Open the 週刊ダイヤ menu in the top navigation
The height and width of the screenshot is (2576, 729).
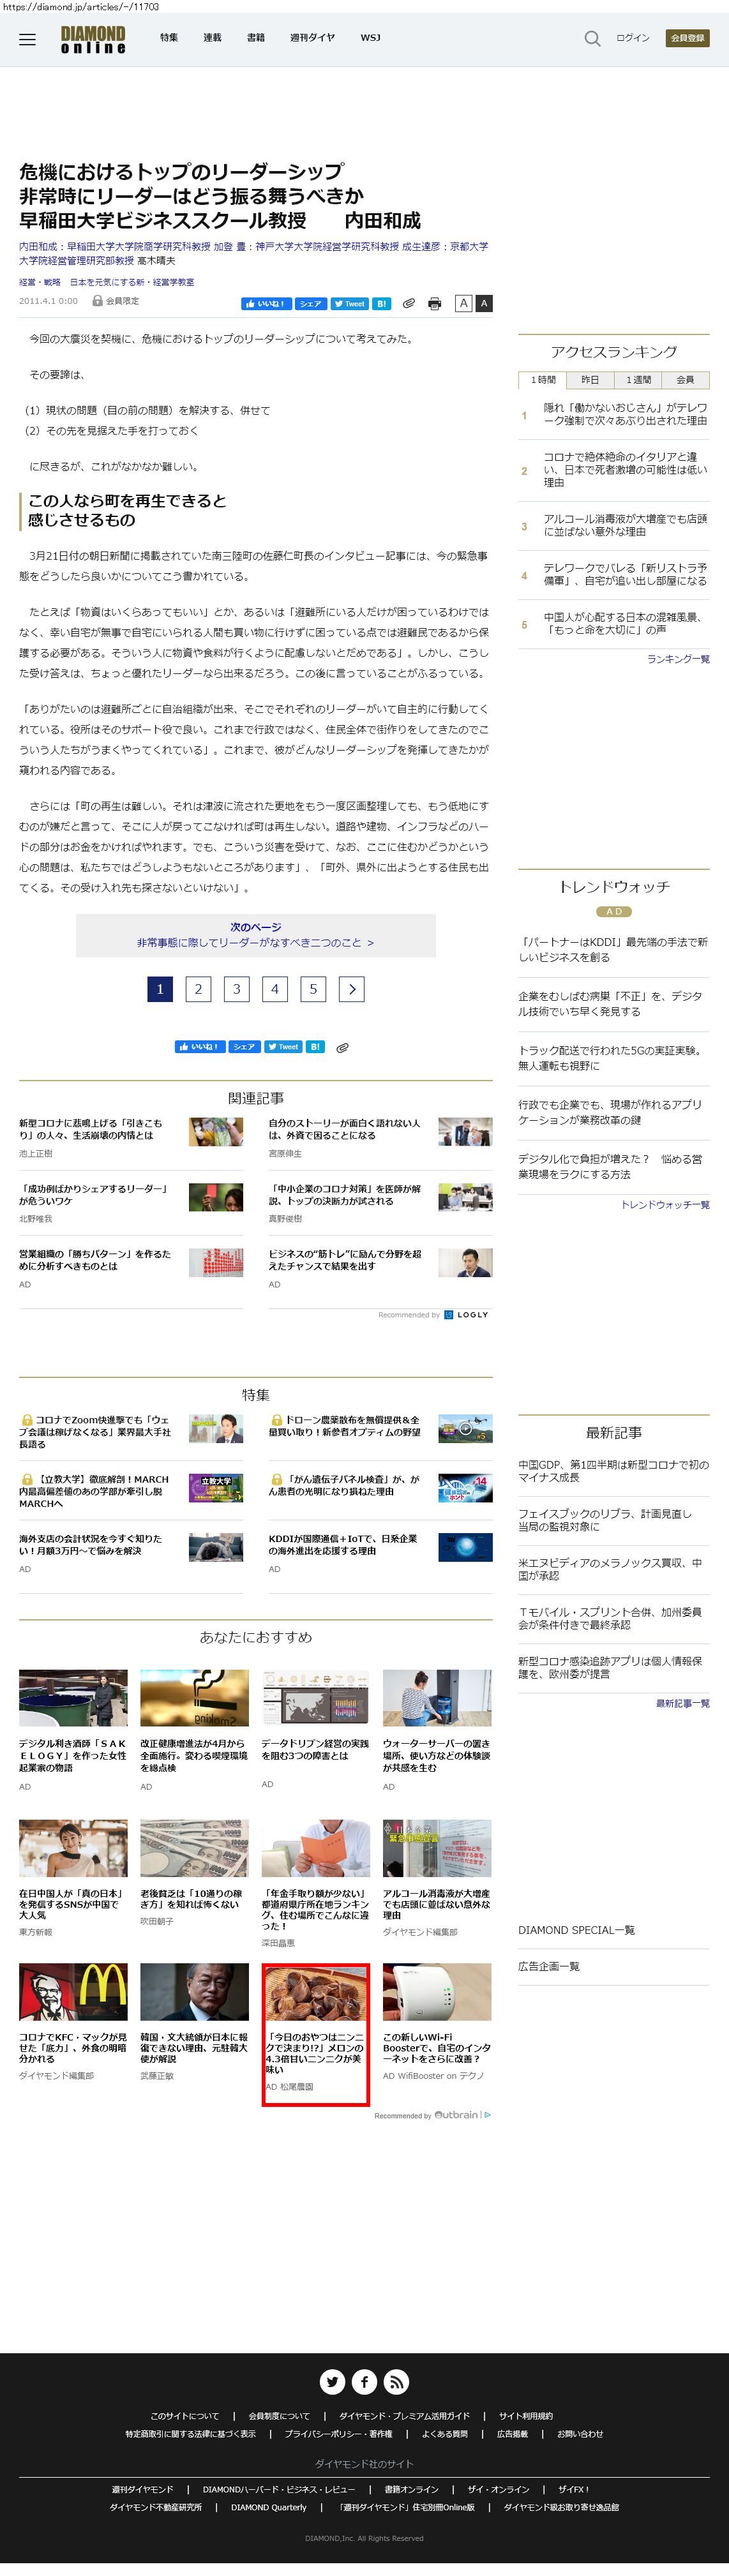pyautogui.click(x=312, y=38)
